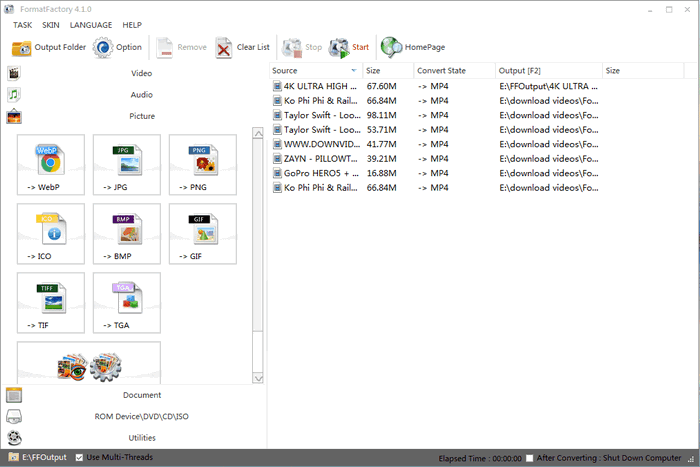
Task: Click the Source column sort arrow
Action: (354, 71)
